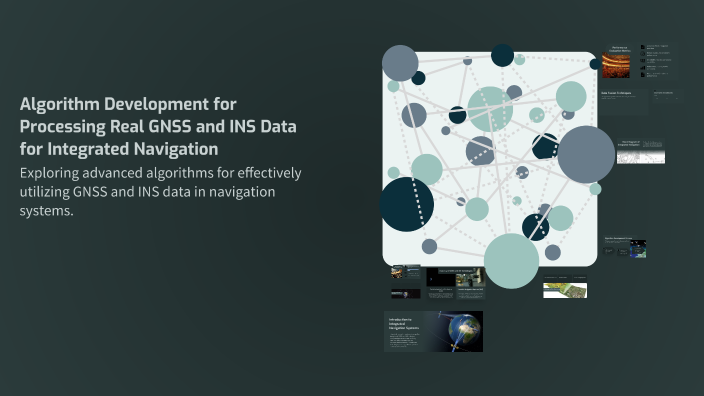Open the Introduction to Integrated Navigation Systems slide
Viewport: 704px width, 396px height.
point(433,331)
